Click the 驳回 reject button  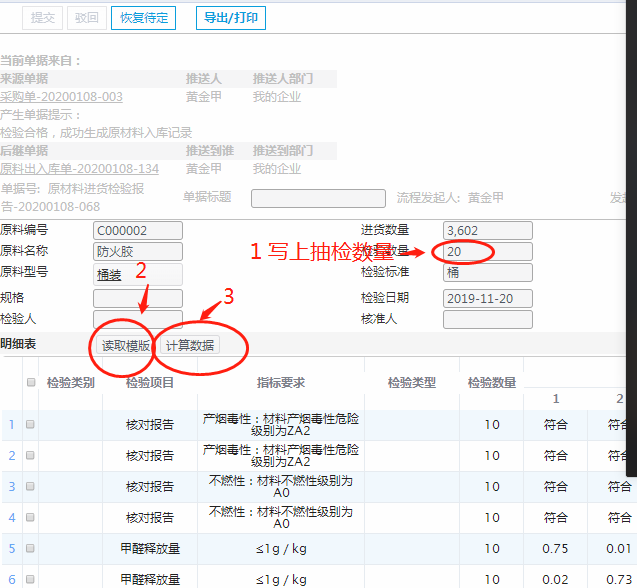(x=87, y=18)
